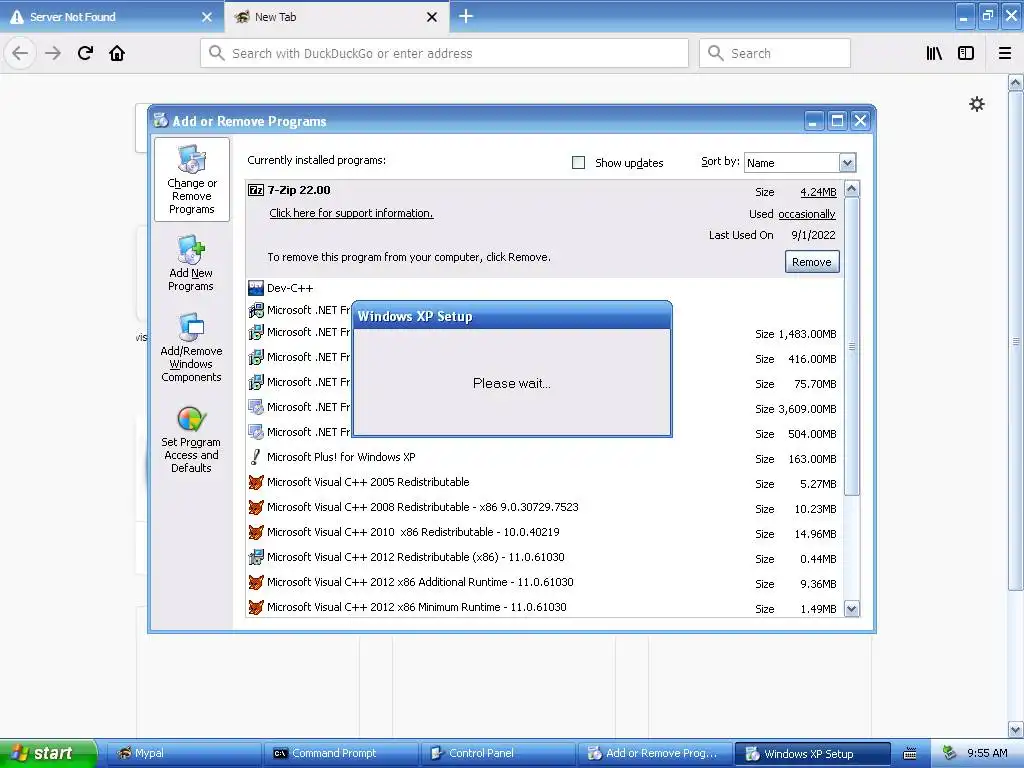The image size is (1024, 768).
Task: Select Add New Programs panel
Action: pyautogui.click(x=191, y=263)
